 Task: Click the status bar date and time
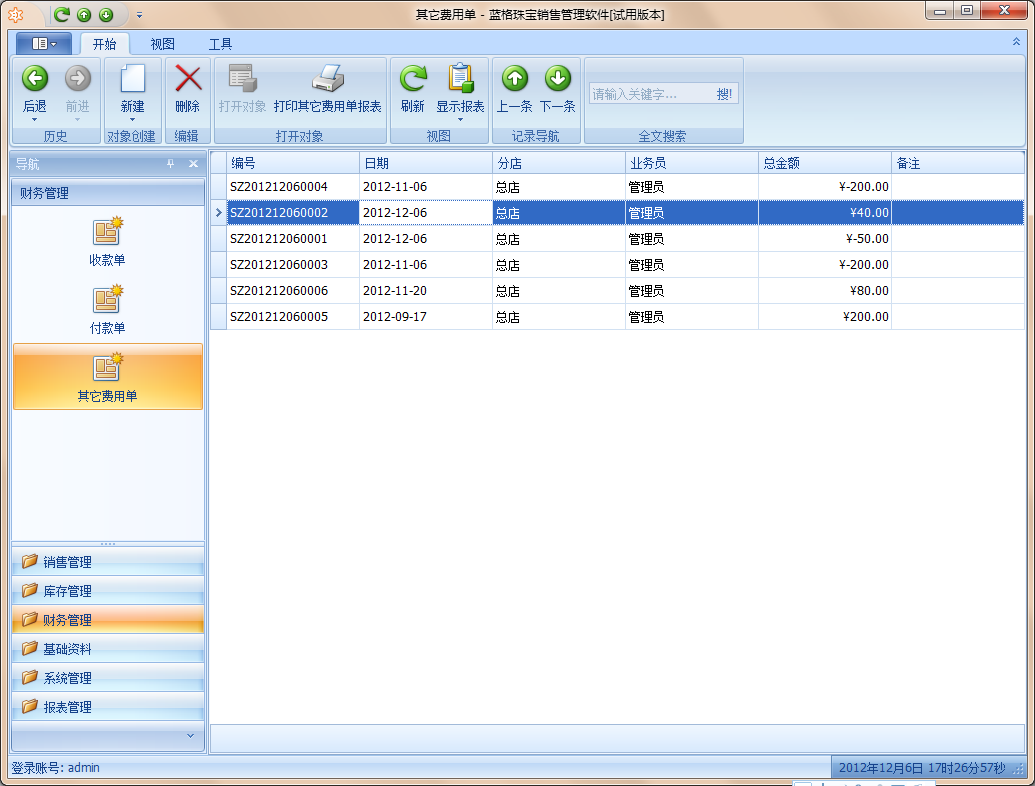point(921,768)
